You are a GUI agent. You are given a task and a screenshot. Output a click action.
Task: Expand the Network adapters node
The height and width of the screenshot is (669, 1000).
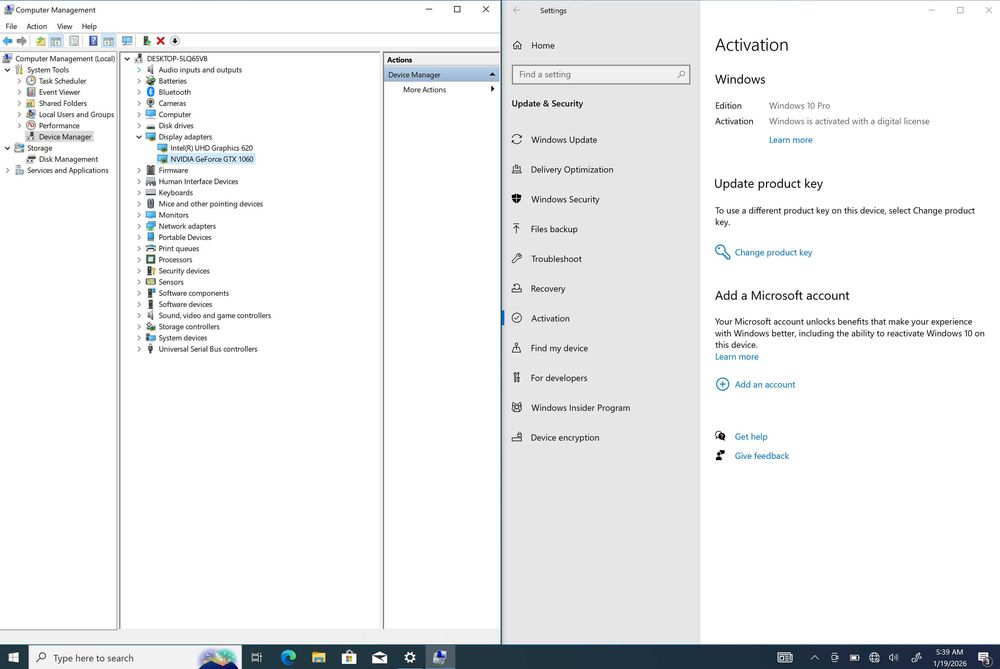point(139,226)
